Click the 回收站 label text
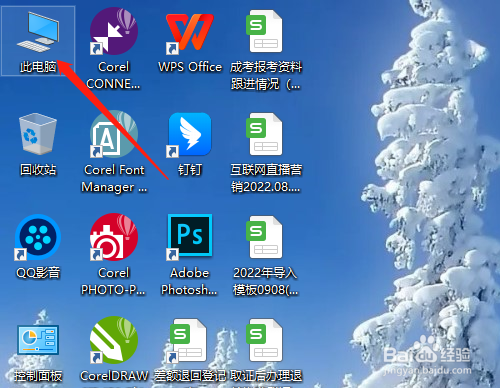500x388 pixels. tap(38, 170)
